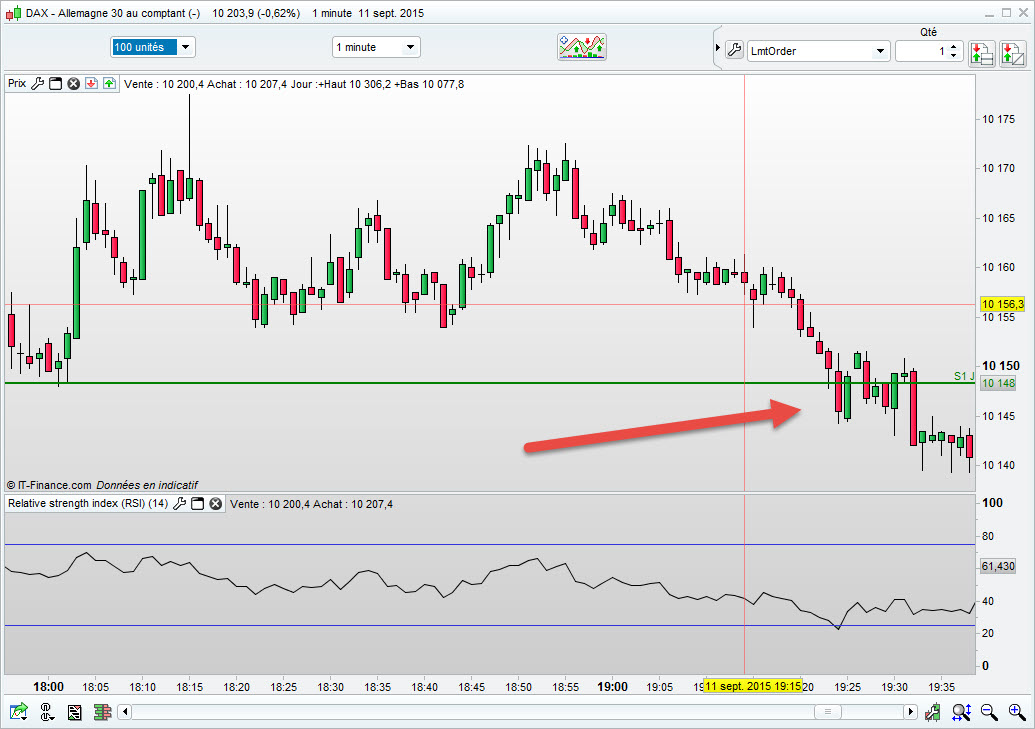Click the 18:30 time axis label

pos(331,687)
